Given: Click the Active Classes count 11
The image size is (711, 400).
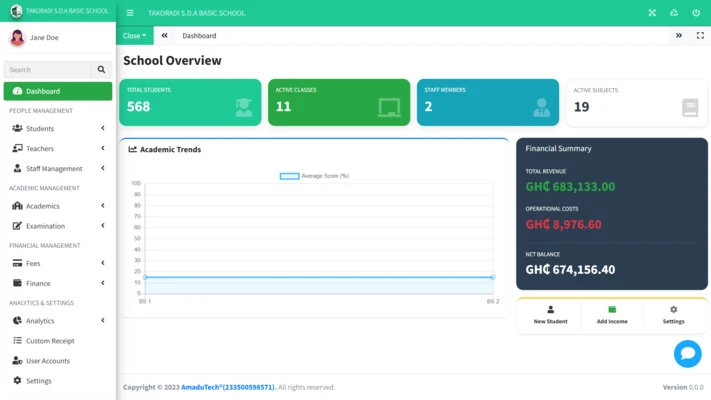Looking at the screenshot, I should pos(283,107).
